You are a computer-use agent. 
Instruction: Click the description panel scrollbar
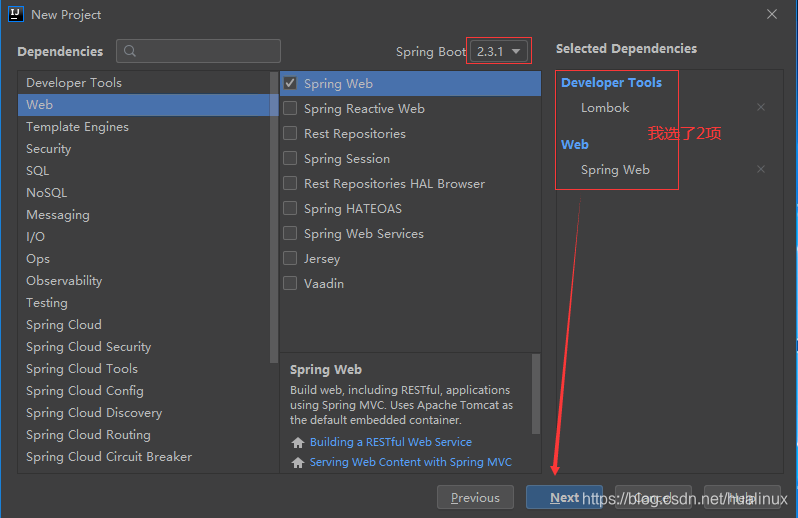[536, 394]
